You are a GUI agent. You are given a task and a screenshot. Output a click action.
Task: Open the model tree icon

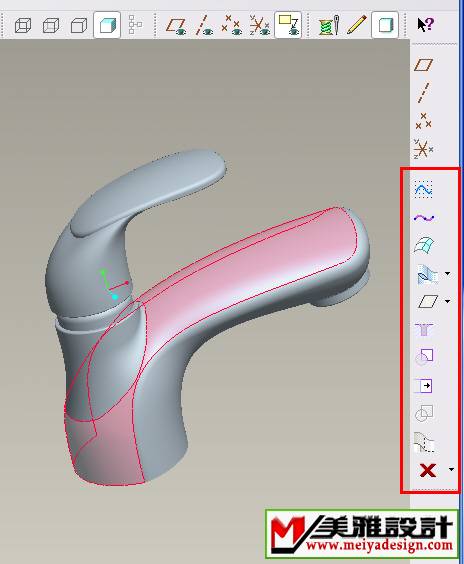point(135,24)
